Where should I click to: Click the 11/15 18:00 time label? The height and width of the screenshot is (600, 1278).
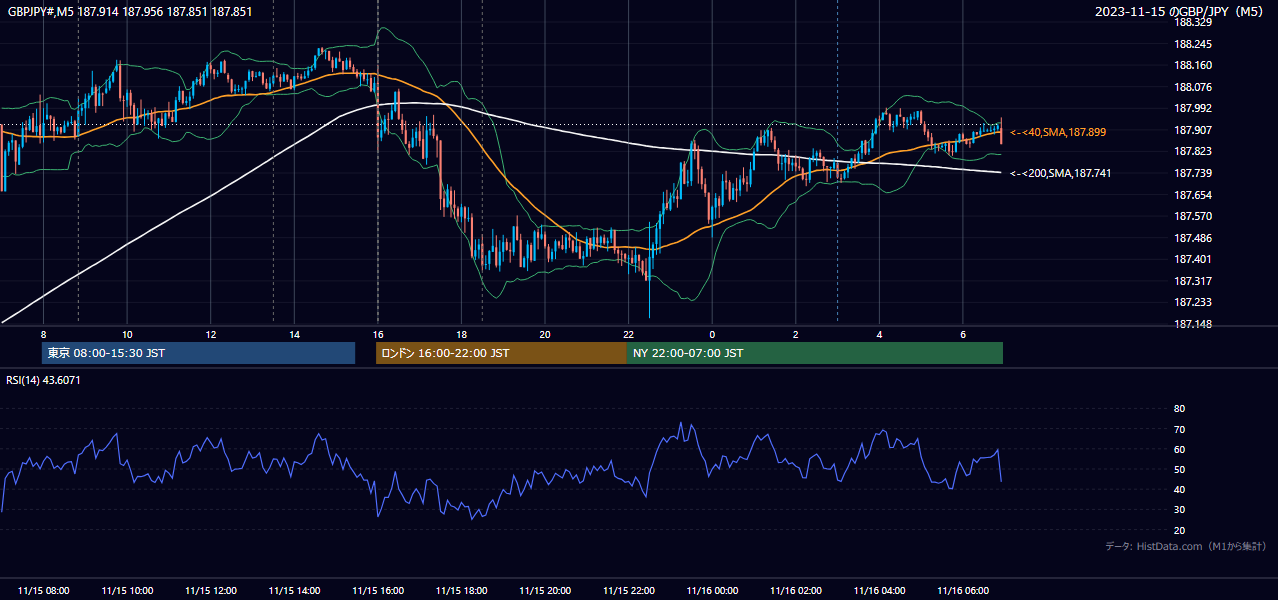tap(461, 591)
